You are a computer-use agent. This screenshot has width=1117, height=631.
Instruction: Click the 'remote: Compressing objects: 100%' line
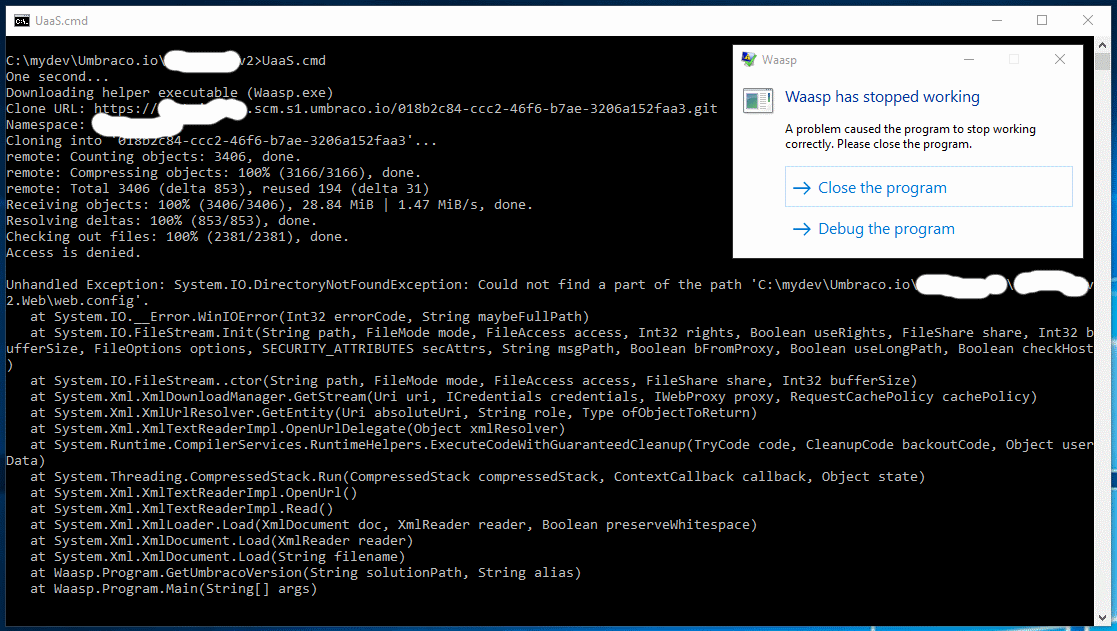(x=214, y=173)
